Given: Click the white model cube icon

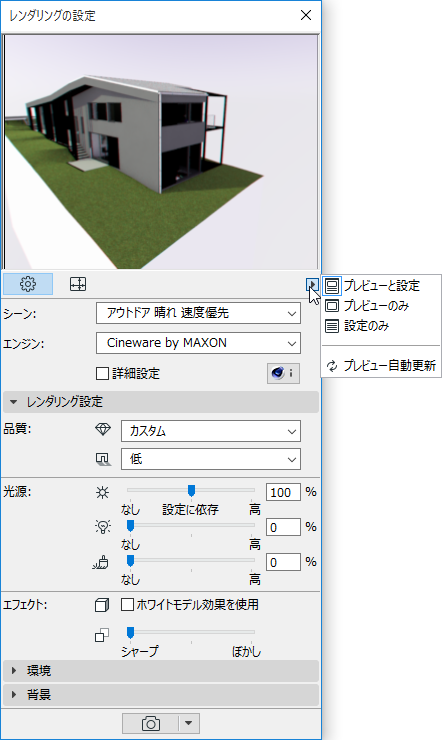Looking at the screenshot, I should point(101,605).
